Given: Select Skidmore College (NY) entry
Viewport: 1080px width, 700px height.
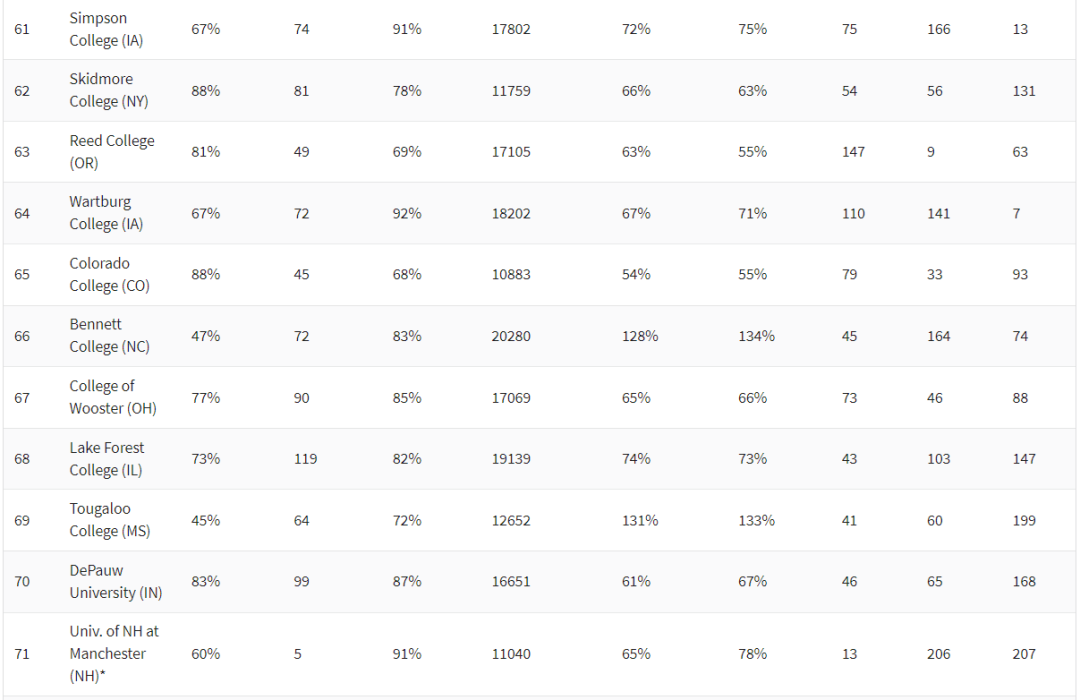Looking at the screenshot, I should [109, 90].
